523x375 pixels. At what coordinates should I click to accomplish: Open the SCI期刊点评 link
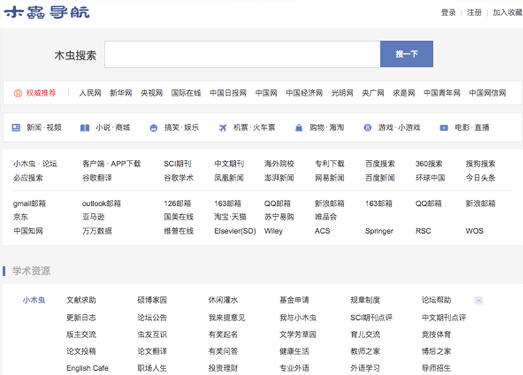coord(371,318)
